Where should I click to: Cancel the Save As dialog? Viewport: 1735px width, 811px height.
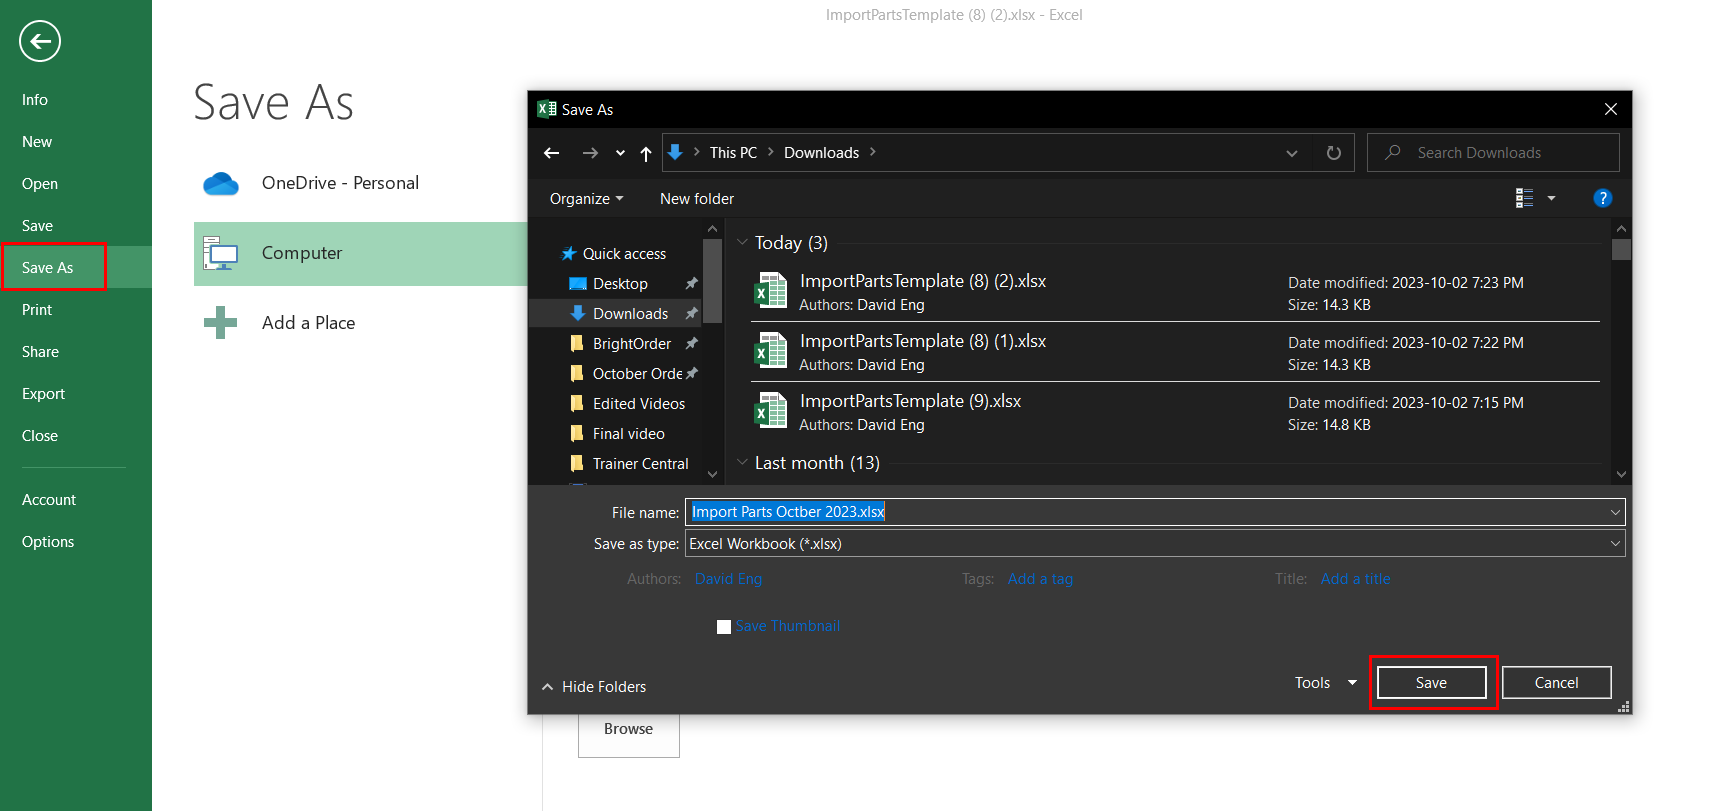point(1556,683)
